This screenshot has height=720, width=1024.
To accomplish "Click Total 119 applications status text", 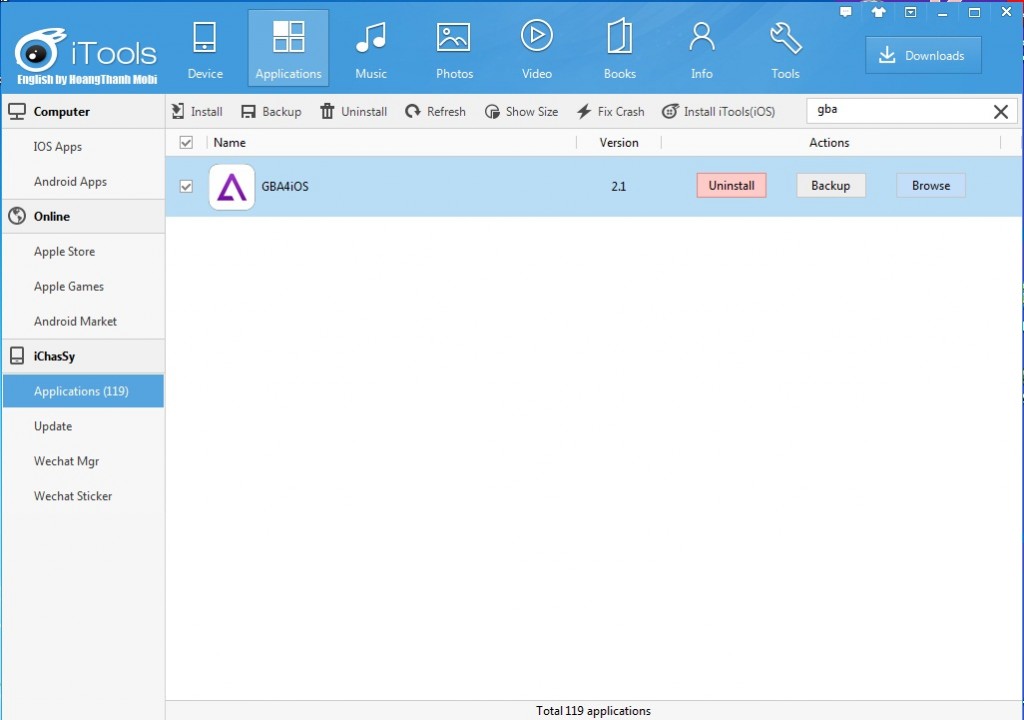I will [593, 711].
